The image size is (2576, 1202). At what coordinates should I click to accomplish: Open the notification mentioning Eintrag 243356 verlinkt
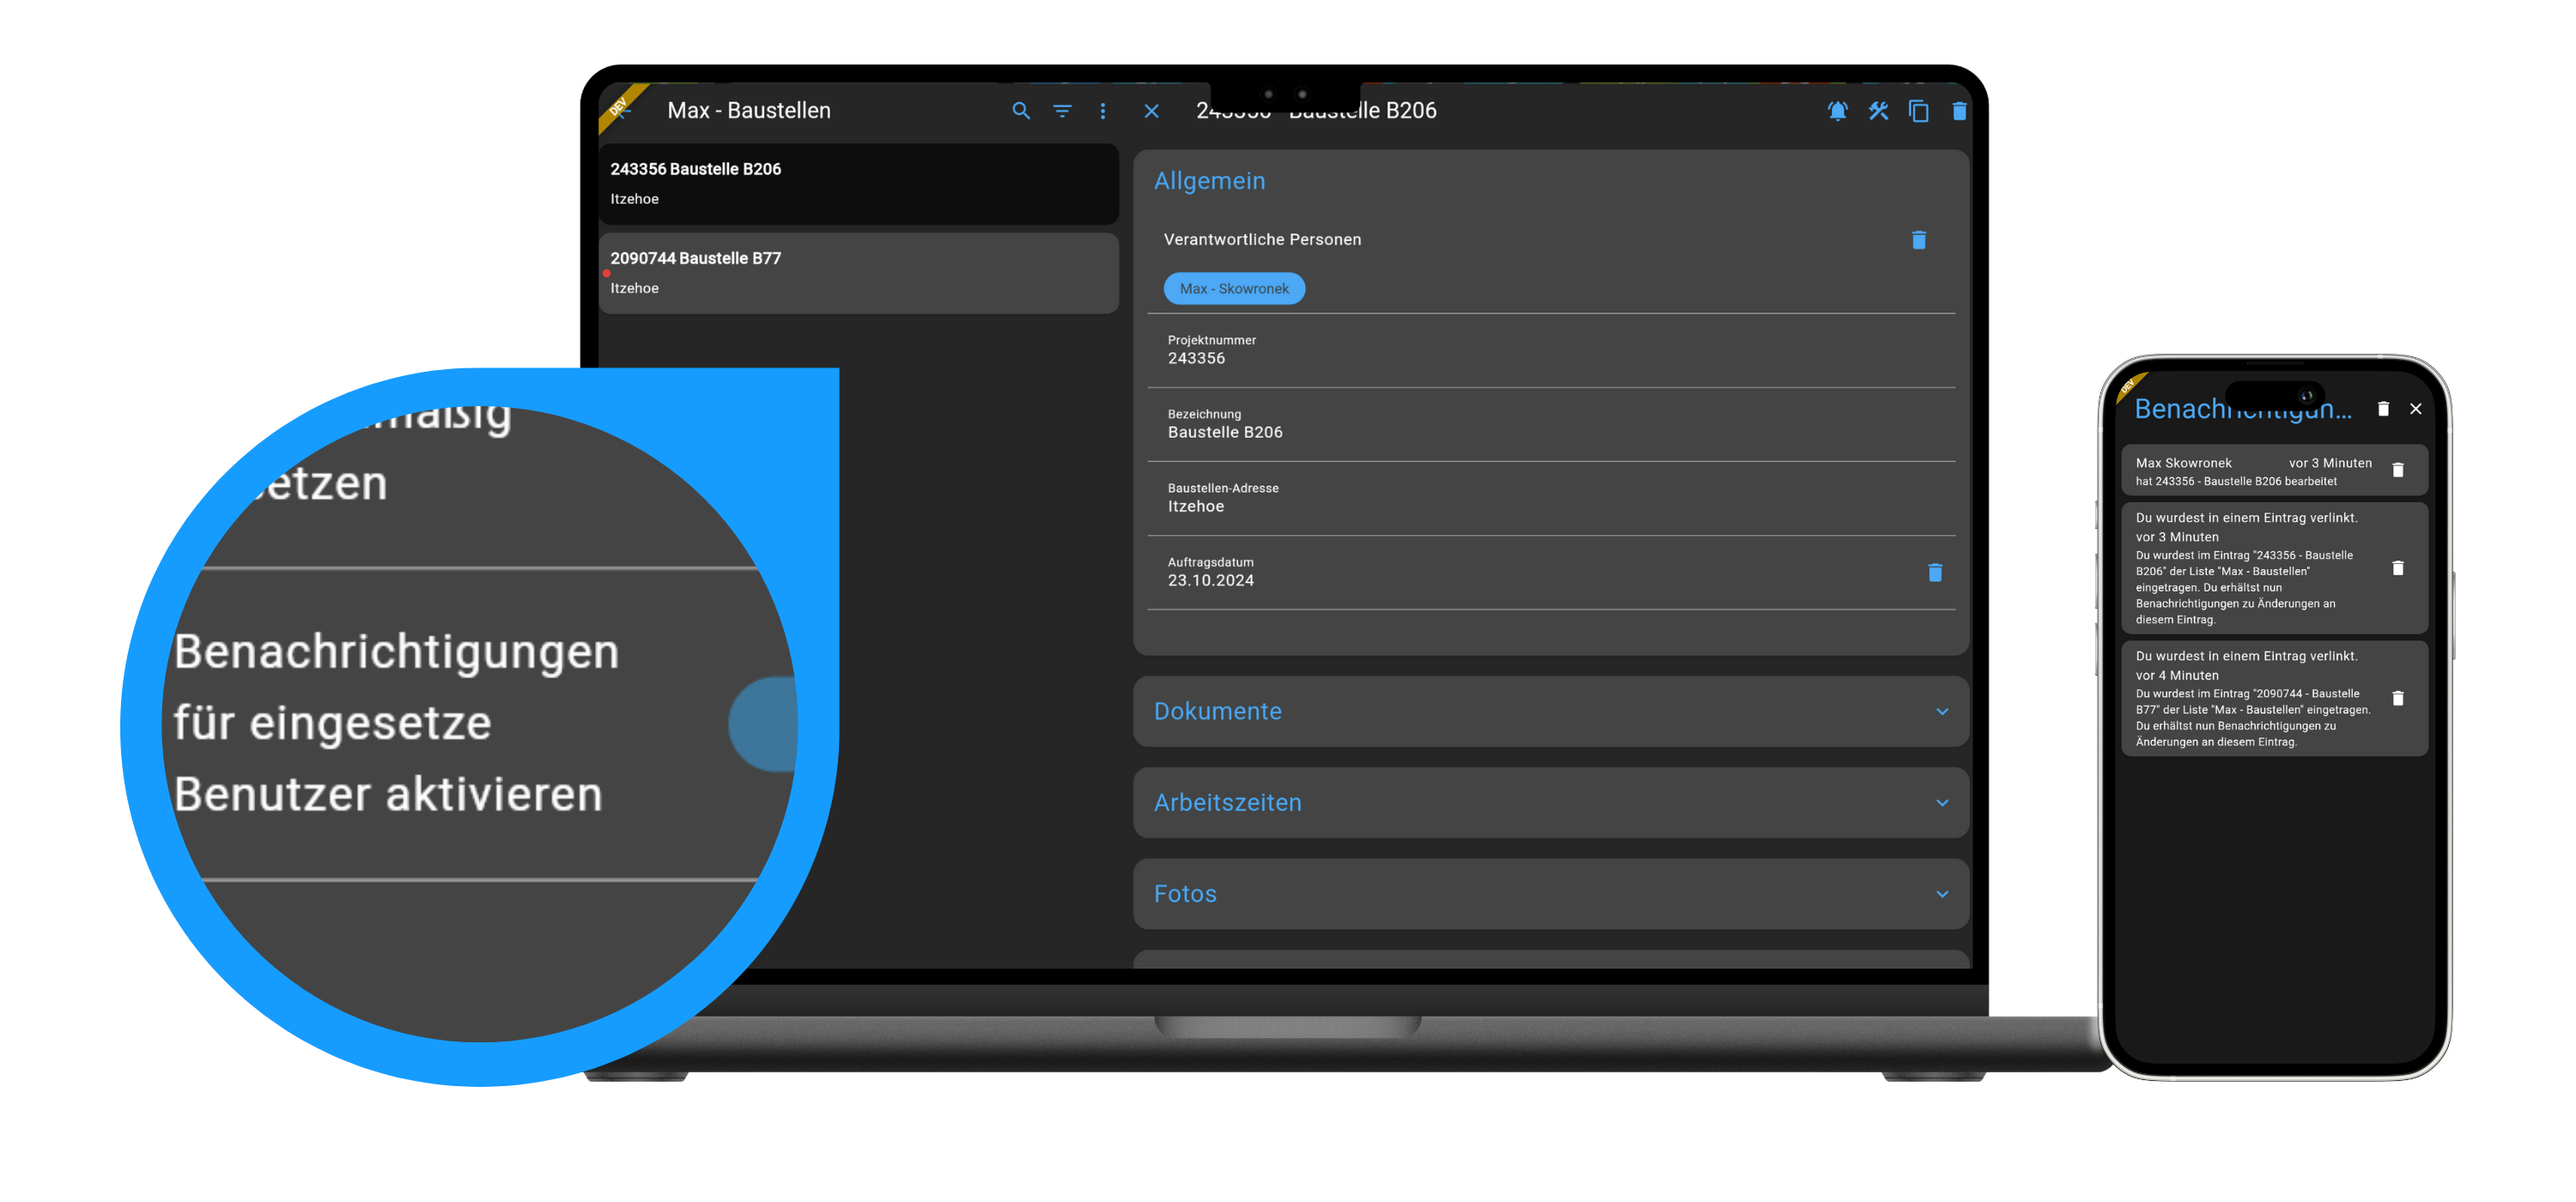pyautogui.click(x=2274, y=568)
